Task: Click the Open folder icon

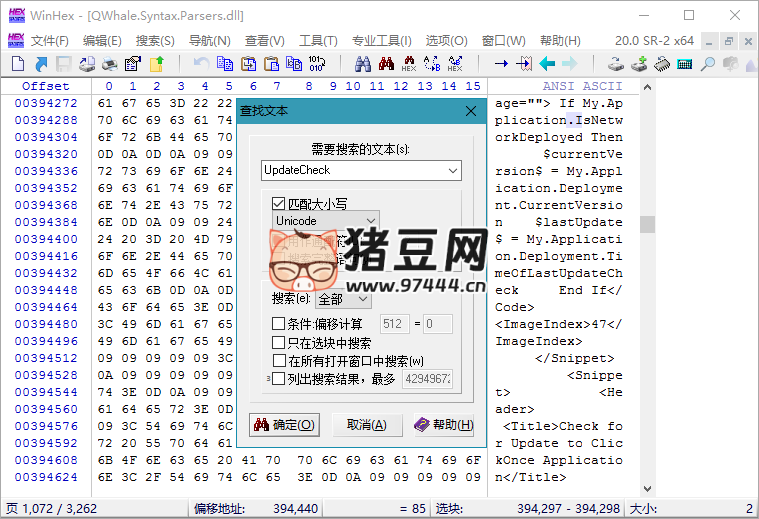Action: coord(156,63)
